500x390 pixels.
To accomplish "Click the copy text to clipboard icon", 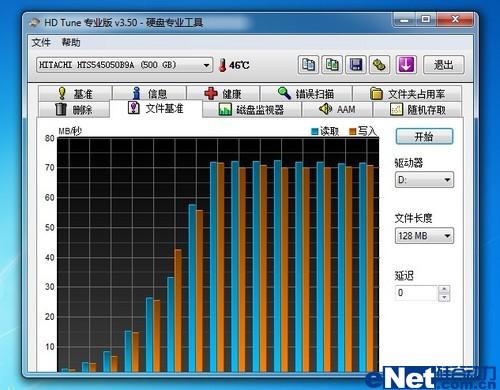I will [308, 65].
